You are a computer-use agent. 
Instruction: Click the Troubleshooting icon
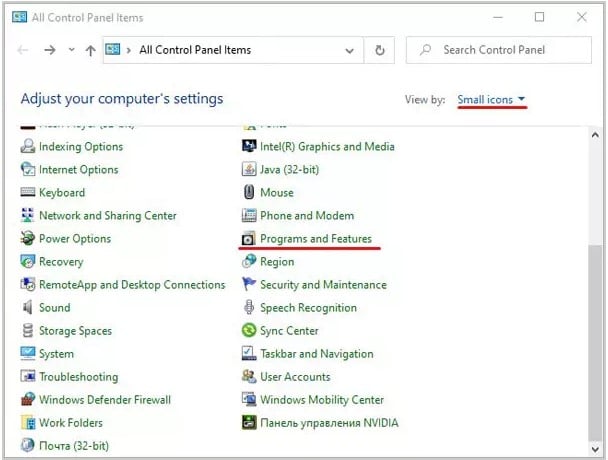(x=28, y=376)
